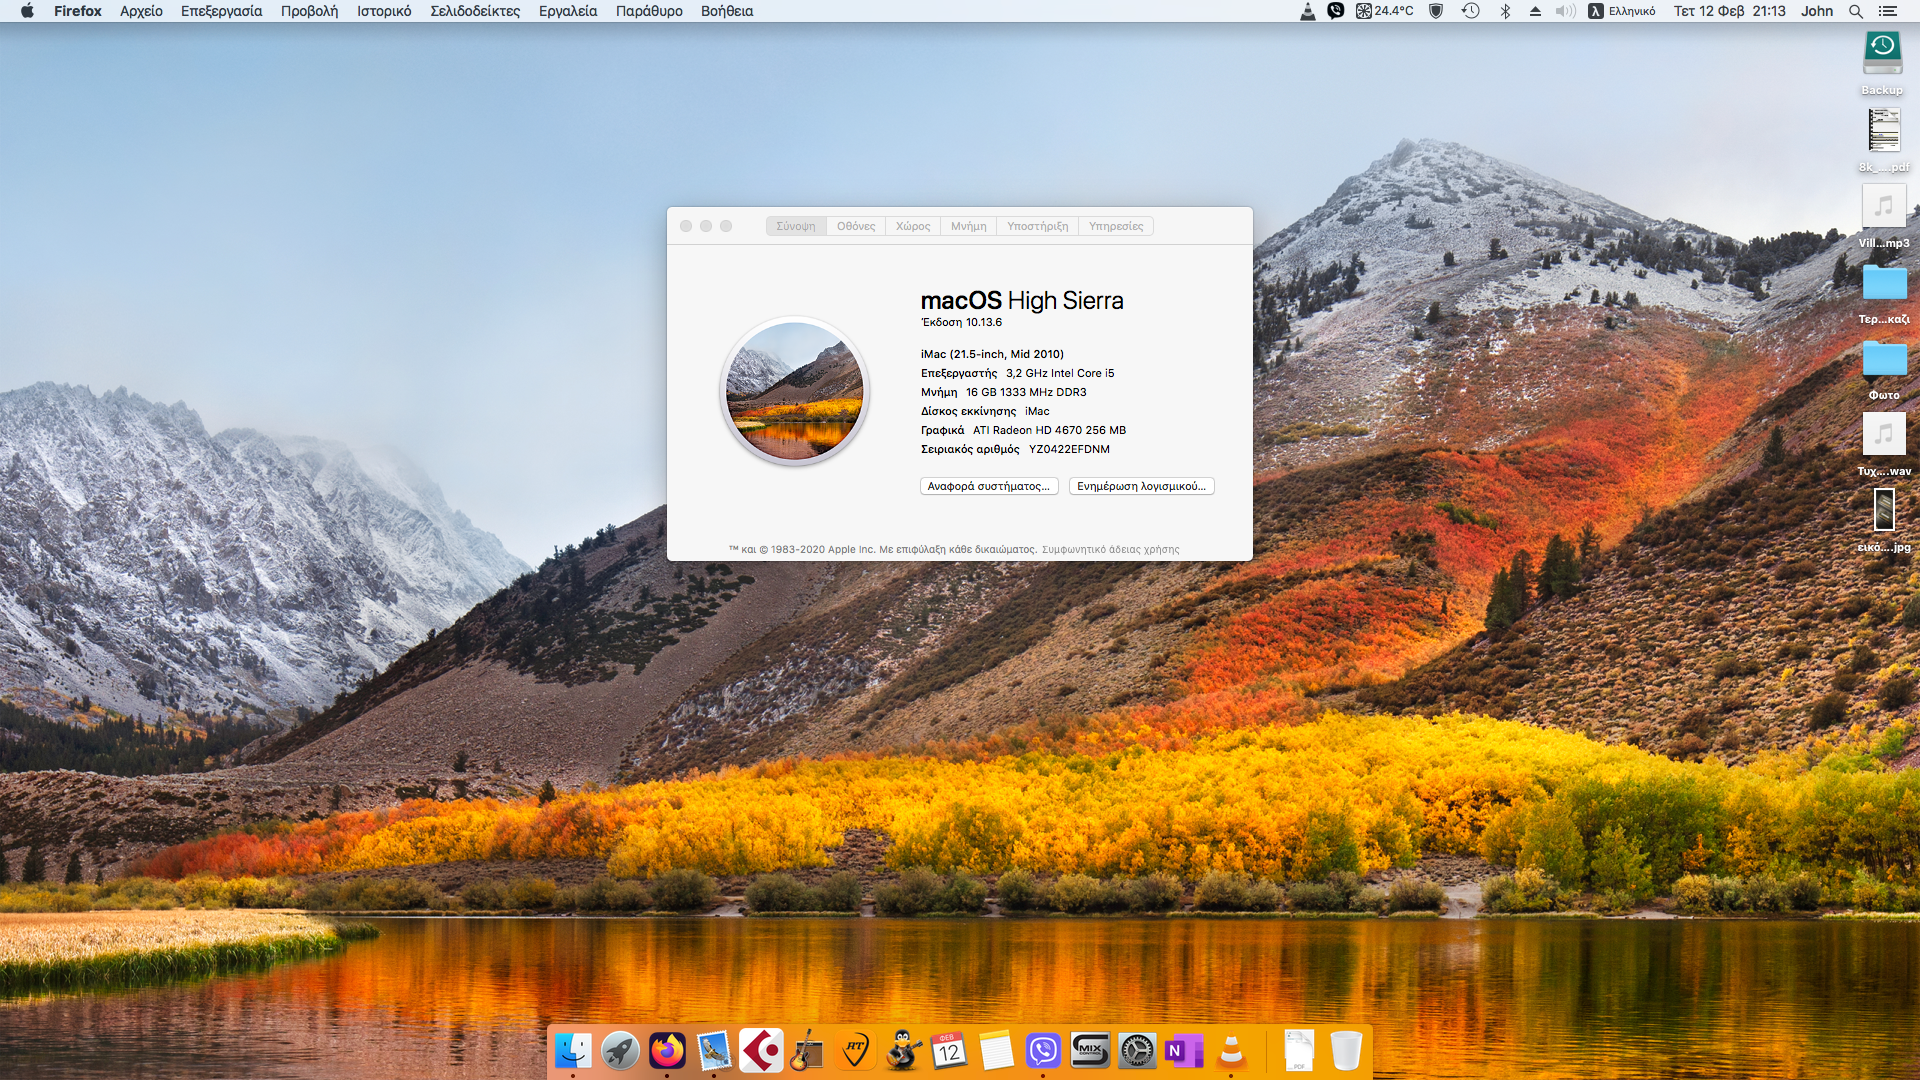This screenshot has height=1080, width=1920.
Task: Switch to the Οθόνες tab
Action: pos(856,226)
